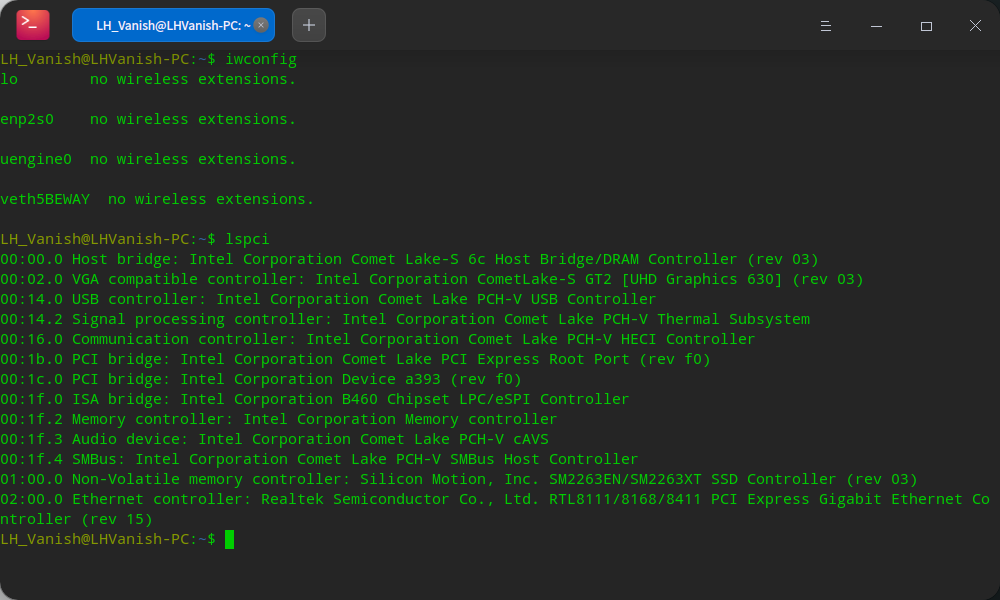1000x600 pixels.
Task: Click the VGA compatible controller line
Action: tap(431, 279)
